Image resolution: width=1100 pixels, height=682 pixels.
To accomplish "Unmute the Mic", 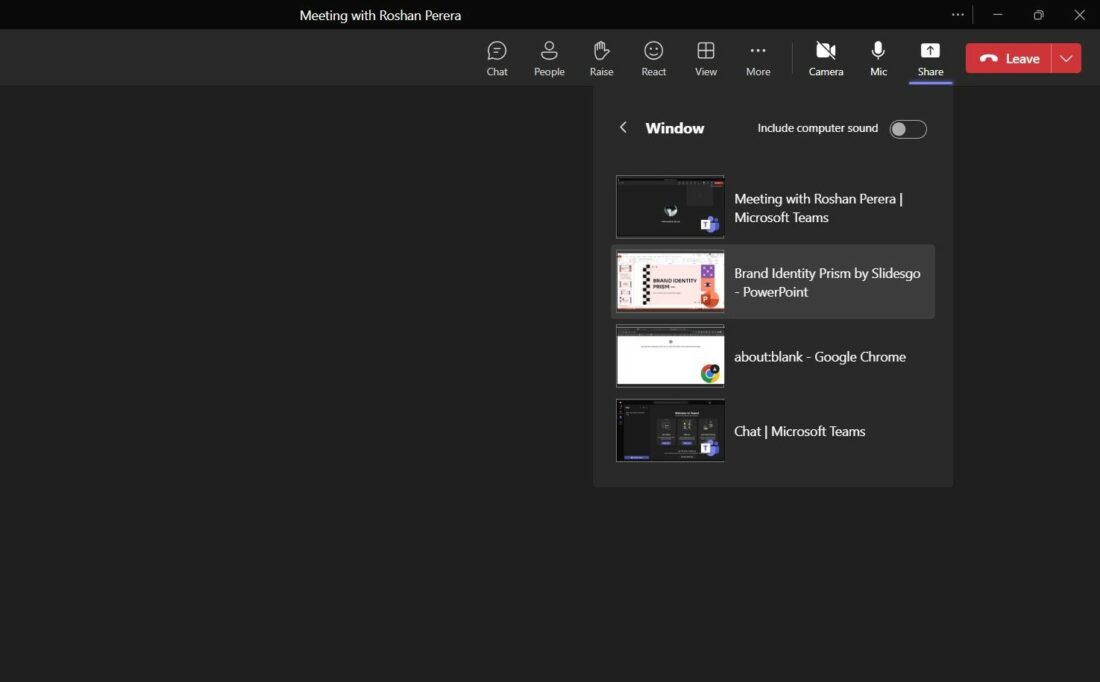I will point(878,57).
